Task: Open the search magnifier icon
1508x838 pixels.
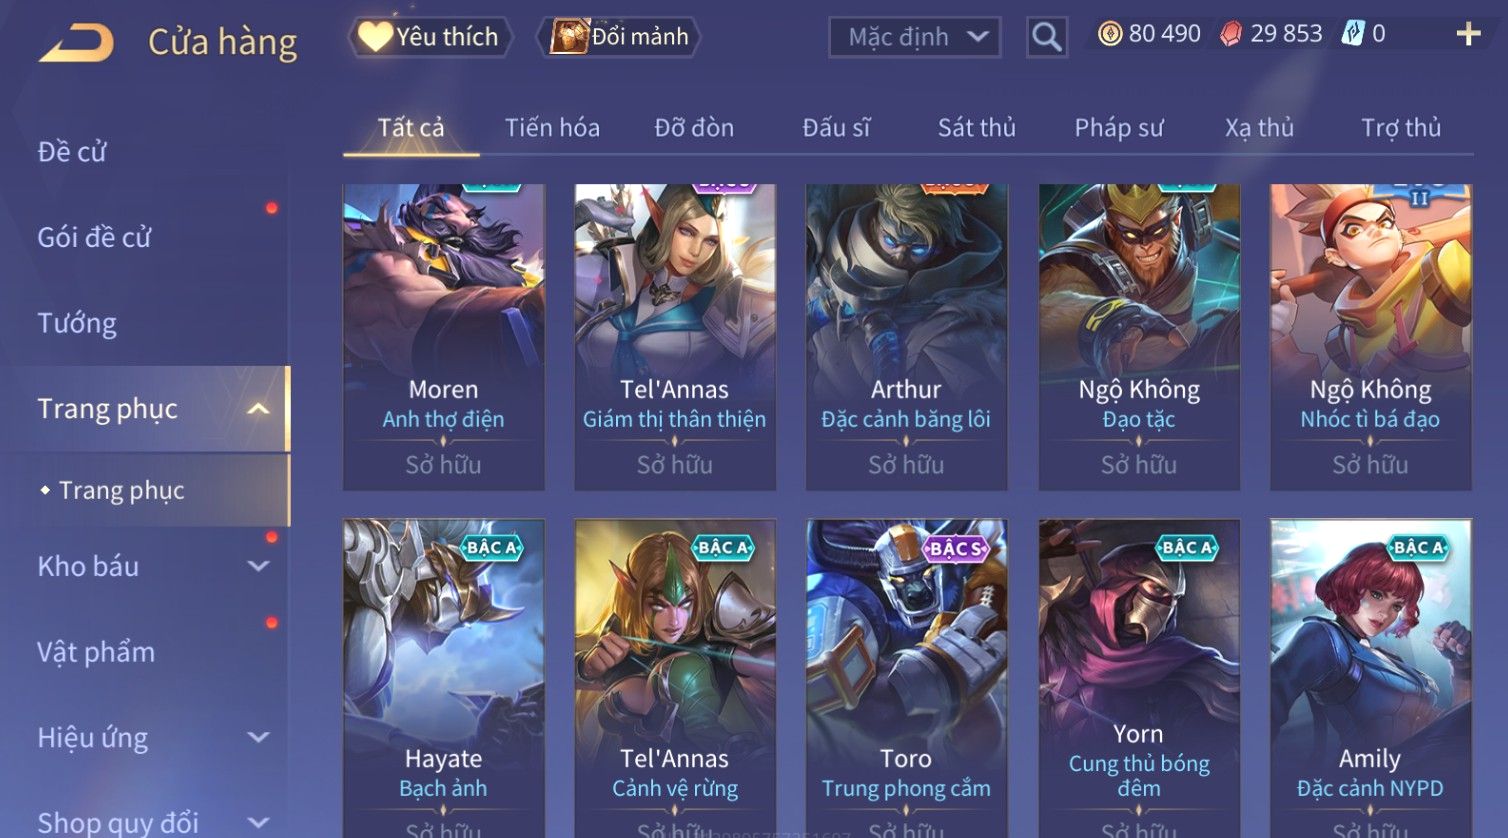Action: [1047, 38]
